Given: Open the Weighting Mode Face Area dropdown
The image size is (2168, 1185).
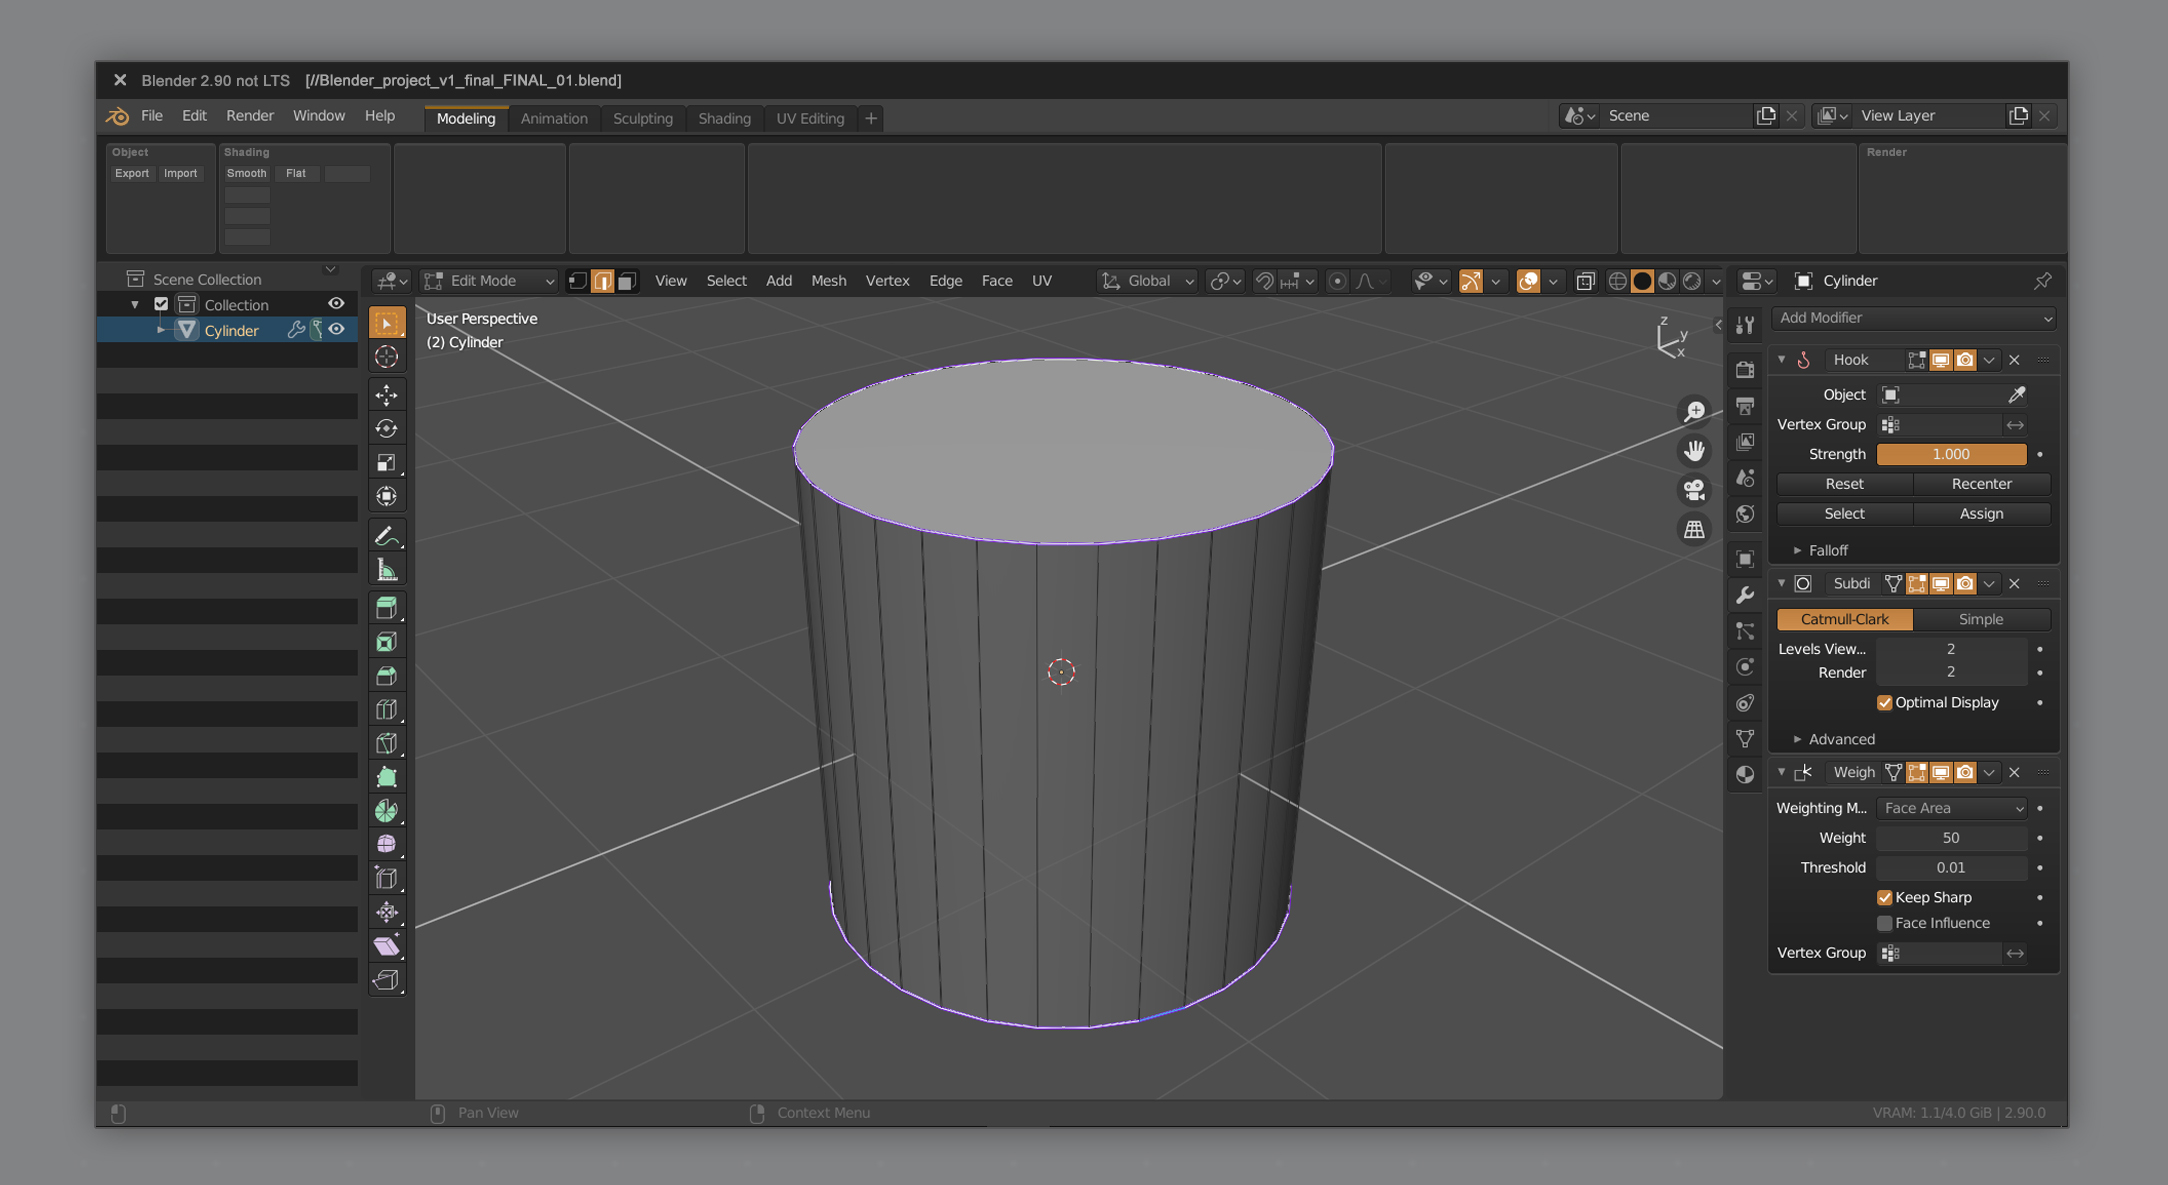Looking at the screenshot, I should click(x=1951, y=808).
